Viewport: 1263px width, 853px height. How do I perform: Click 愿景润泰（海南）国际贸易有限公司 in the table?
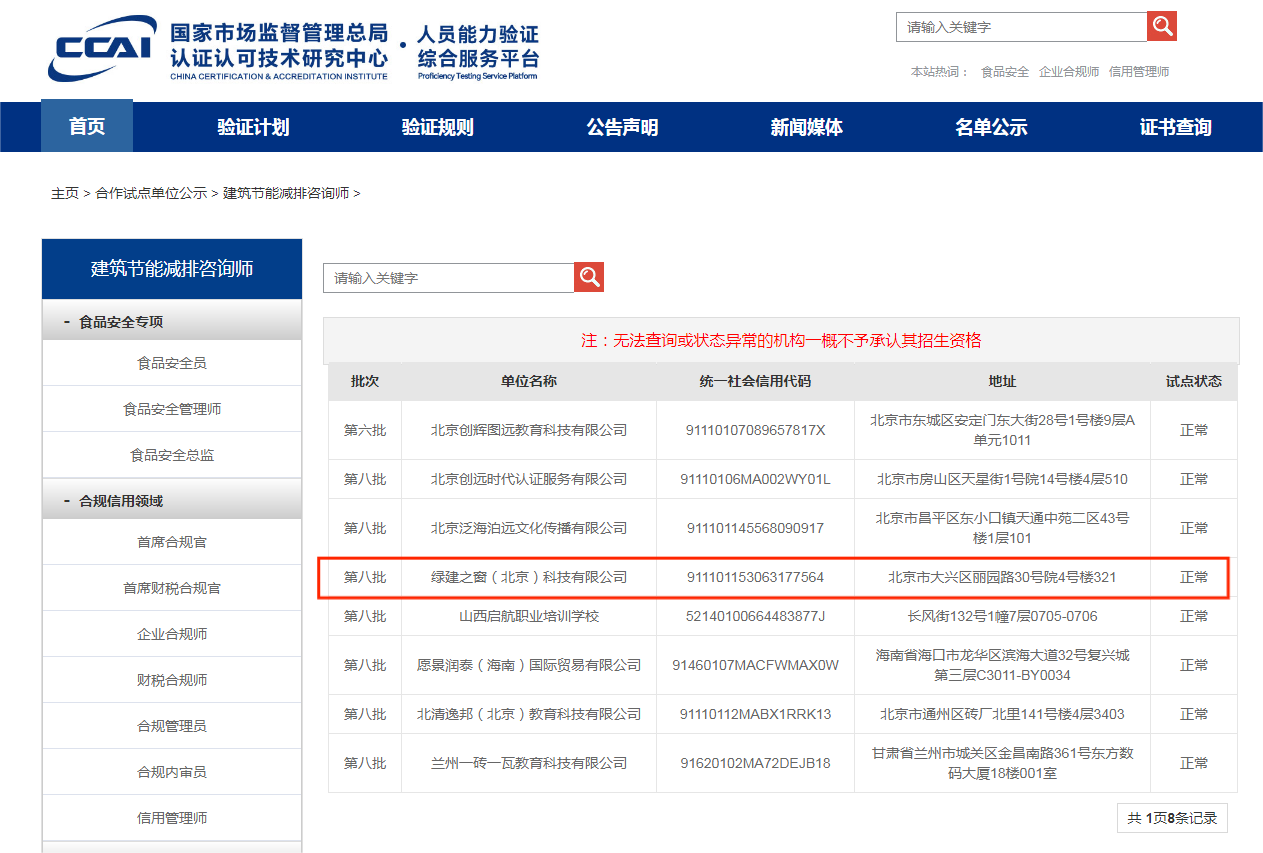[529, 665]
